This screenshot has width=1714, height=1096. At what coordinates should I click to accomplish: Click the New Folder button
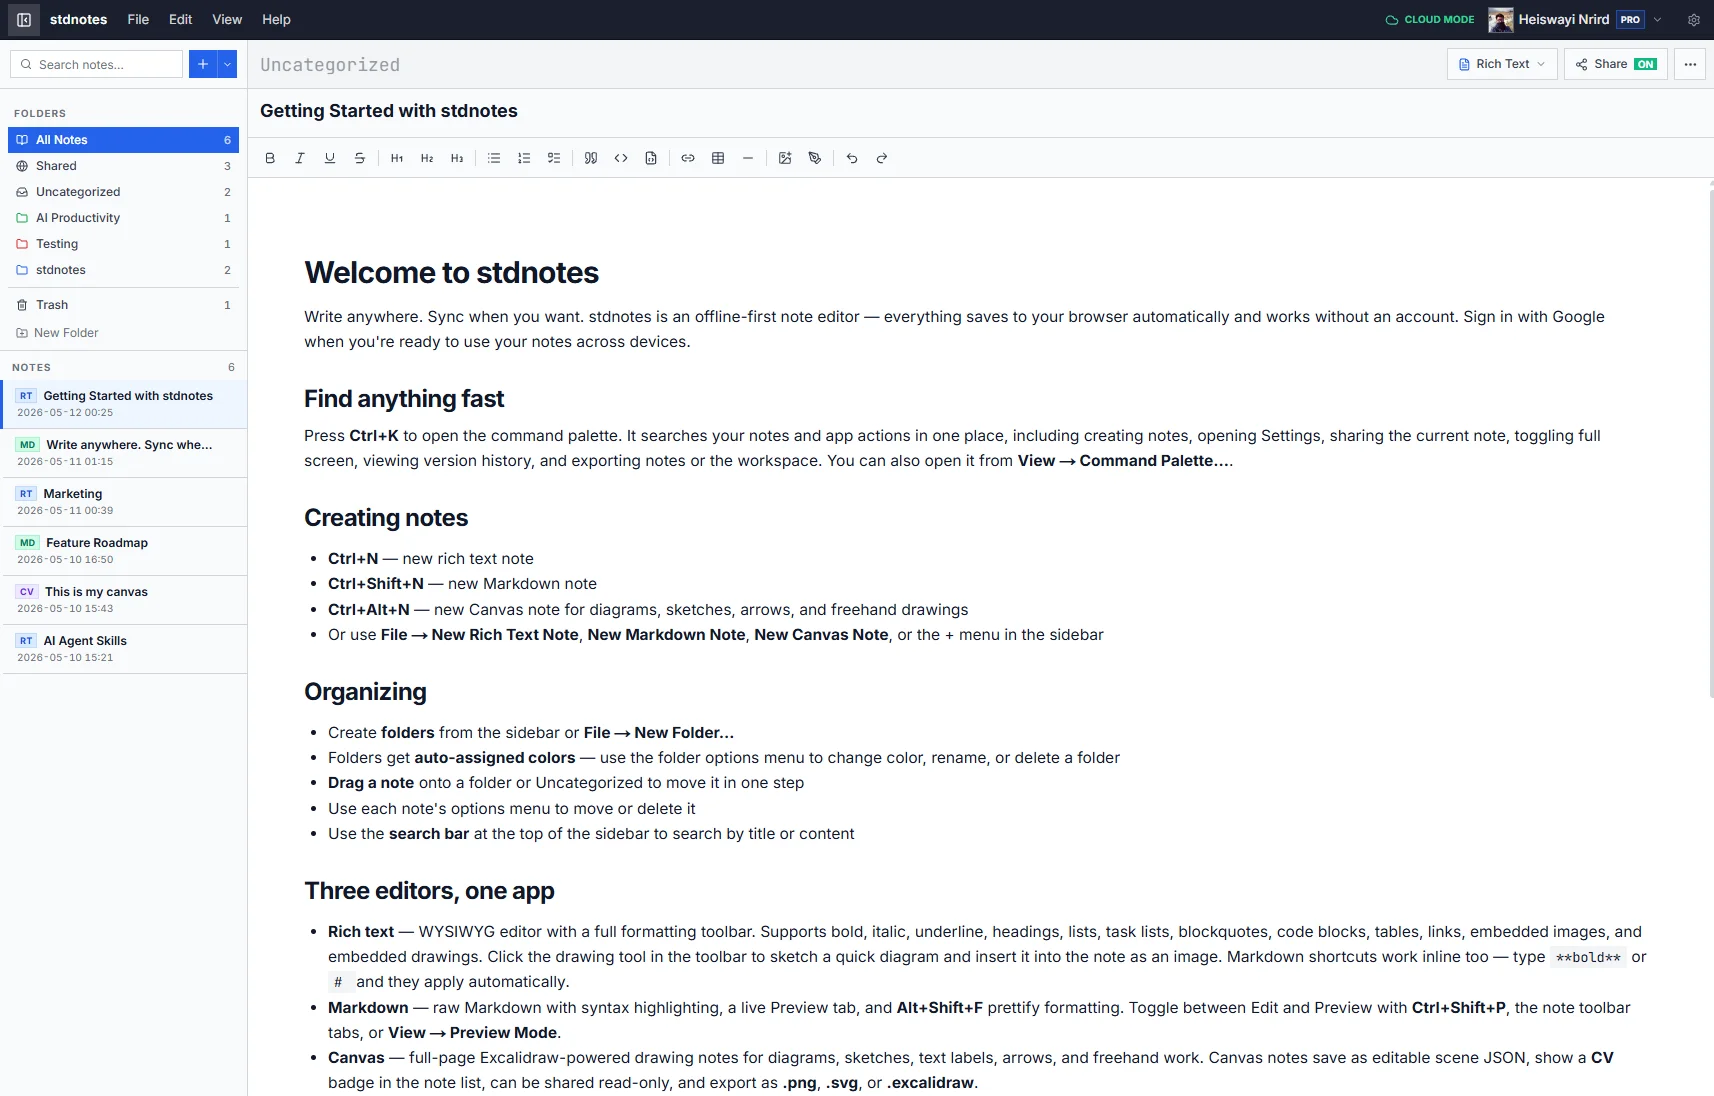[58, 333]
